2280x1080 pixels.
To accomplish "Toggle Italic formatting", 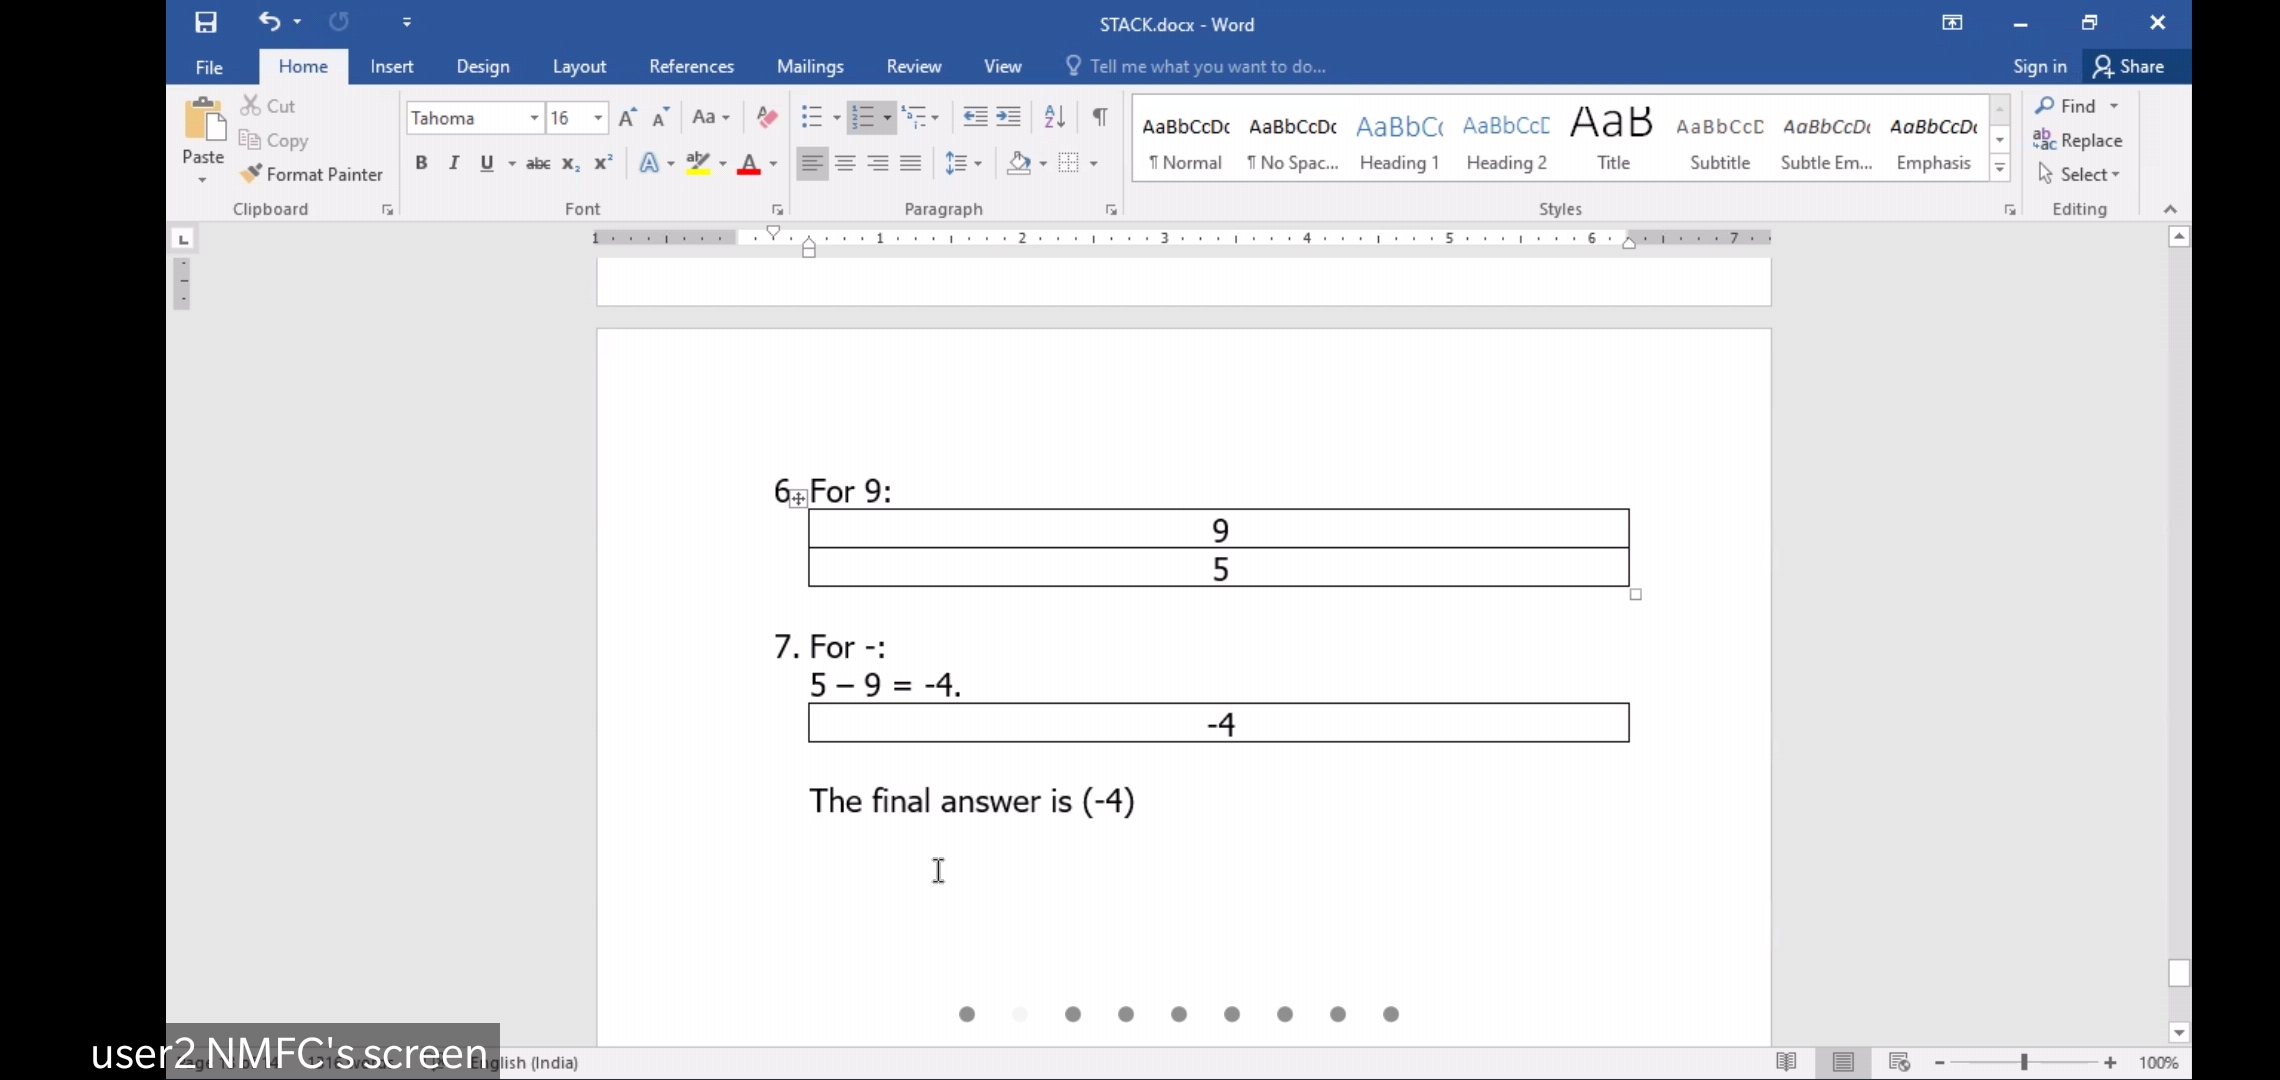I will pyautogui.click(x=454, y=163).
